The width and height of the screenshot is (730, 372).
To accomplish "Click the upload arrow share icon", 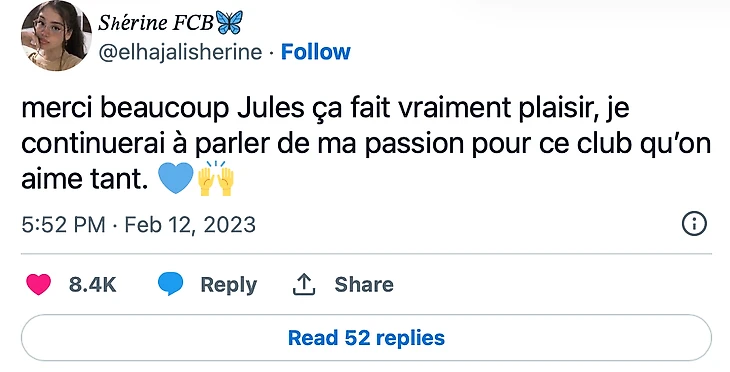I will pyautogui.click(x=304, y=284).
